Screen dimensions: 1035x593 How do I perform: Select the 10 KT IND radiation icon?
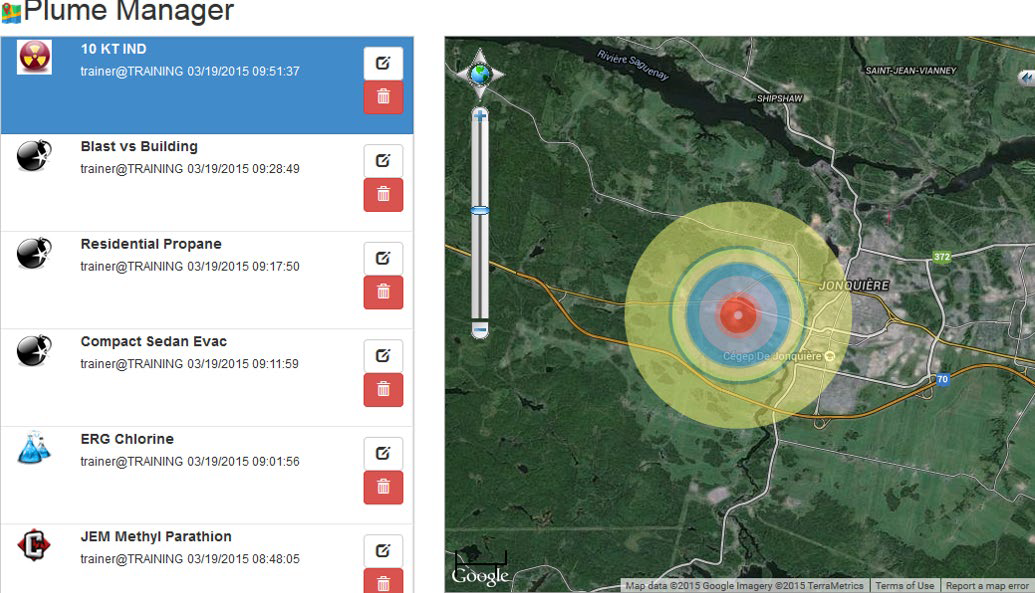click(x=34, y=57)
